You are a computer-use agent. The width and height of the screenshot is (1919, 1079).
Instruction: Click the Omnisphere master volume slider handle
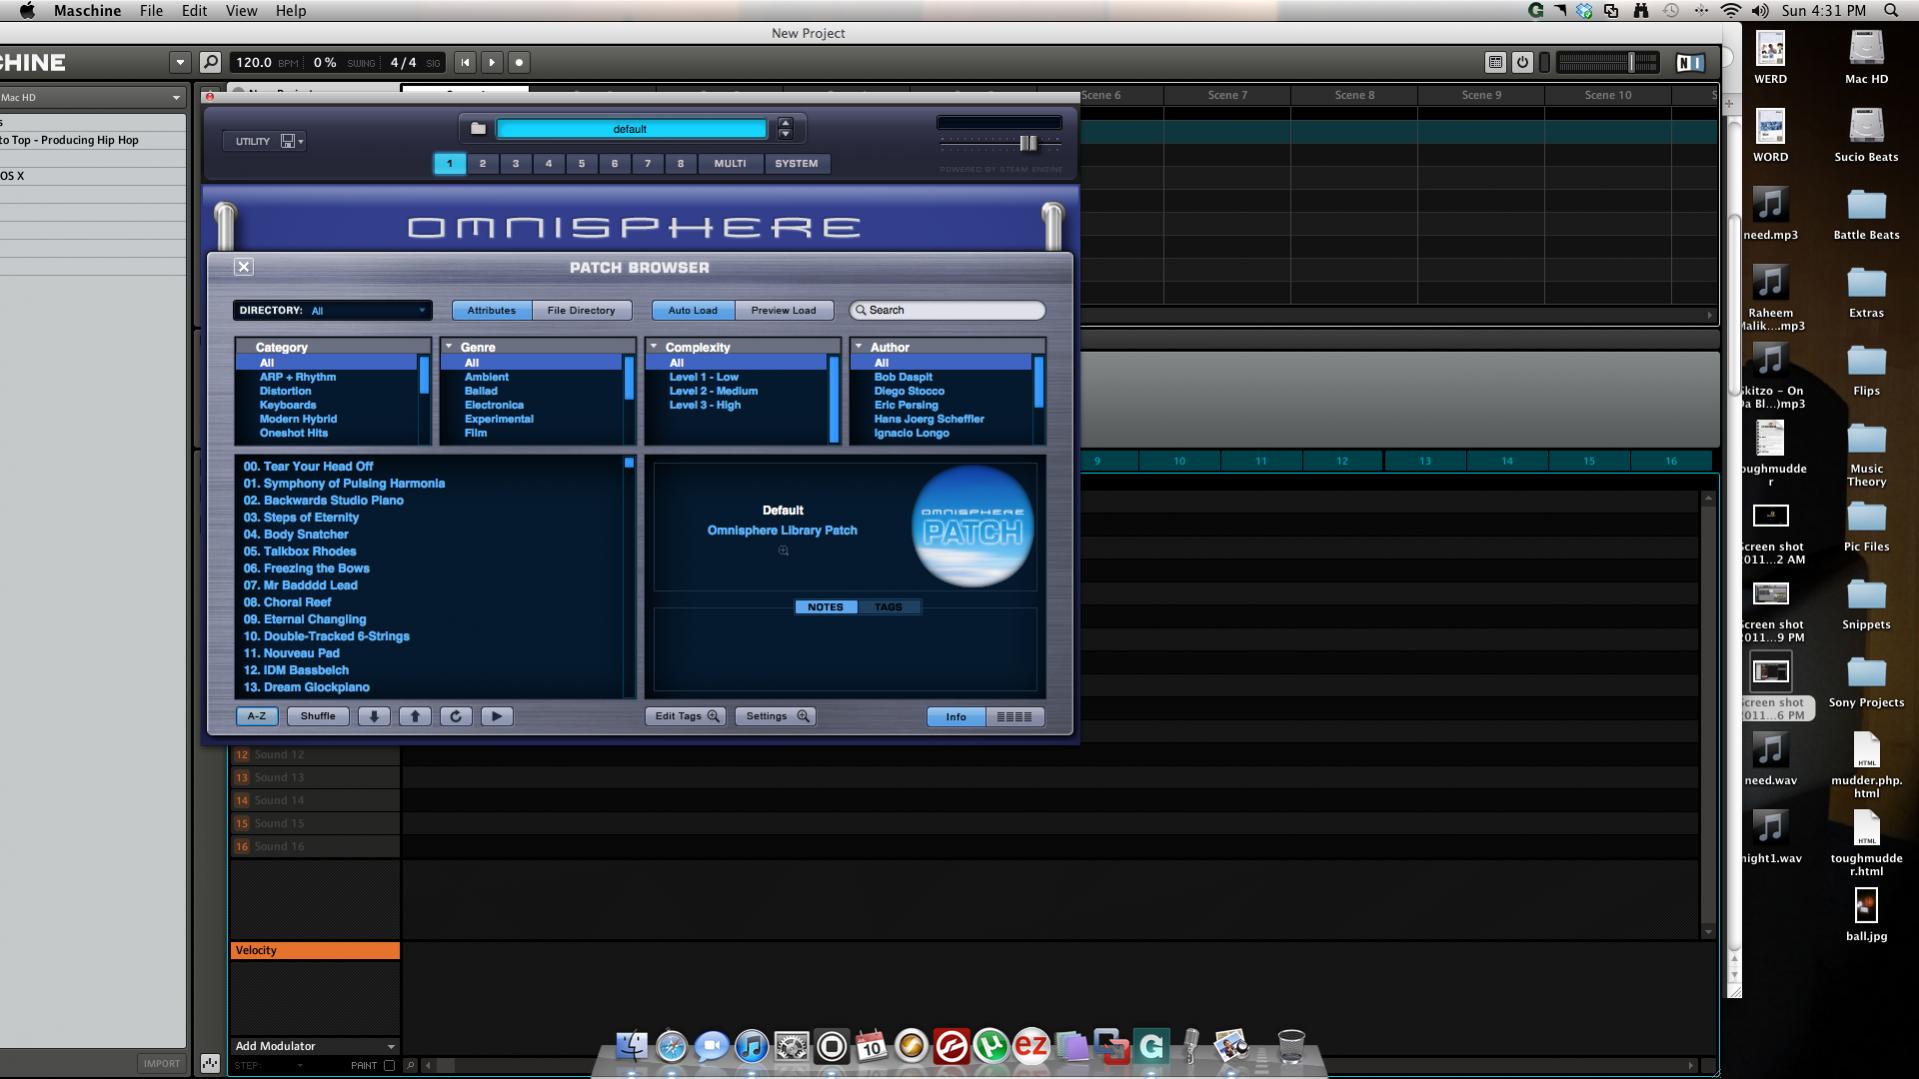(x=1028, y=143)
